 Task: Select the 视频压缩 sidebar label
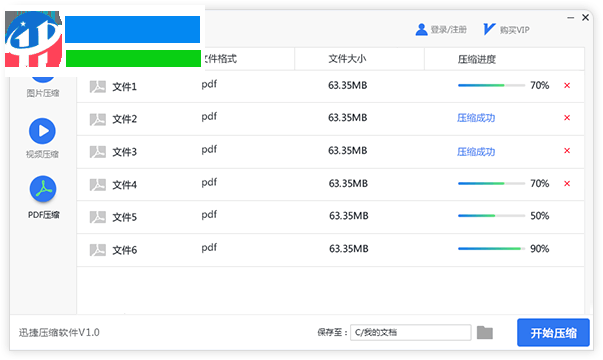click(42, 154)
